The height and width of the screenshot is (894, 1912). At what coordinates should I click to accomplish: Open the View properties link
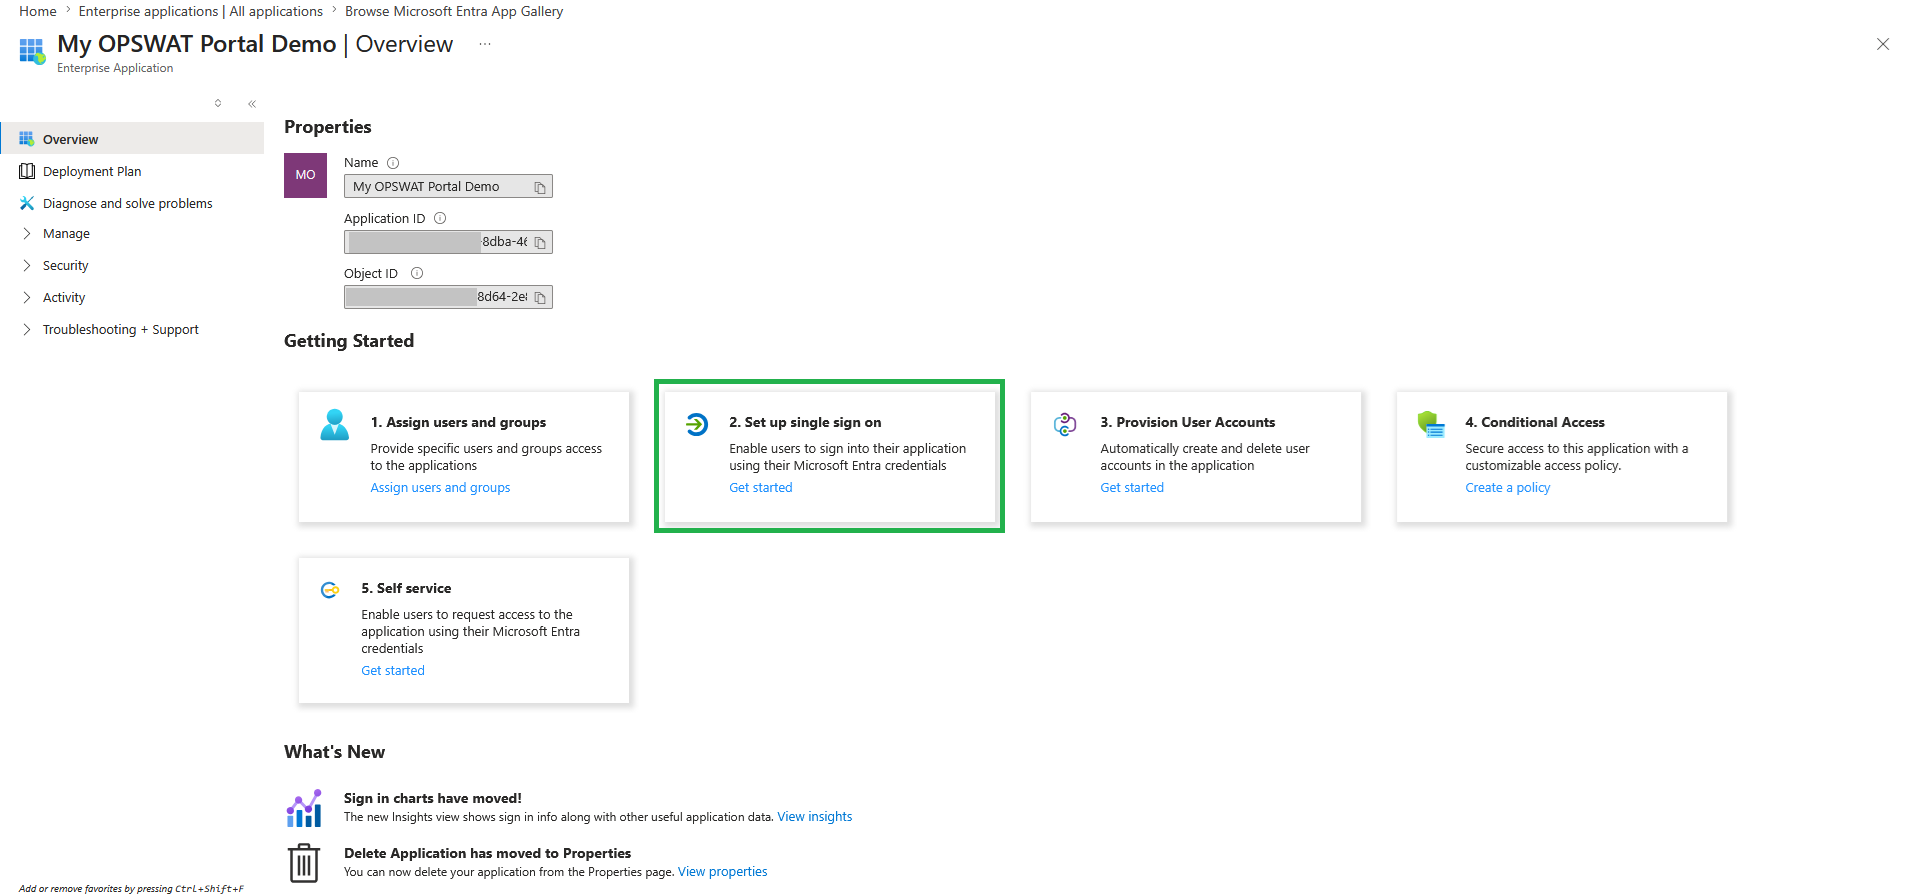point(723,872)
